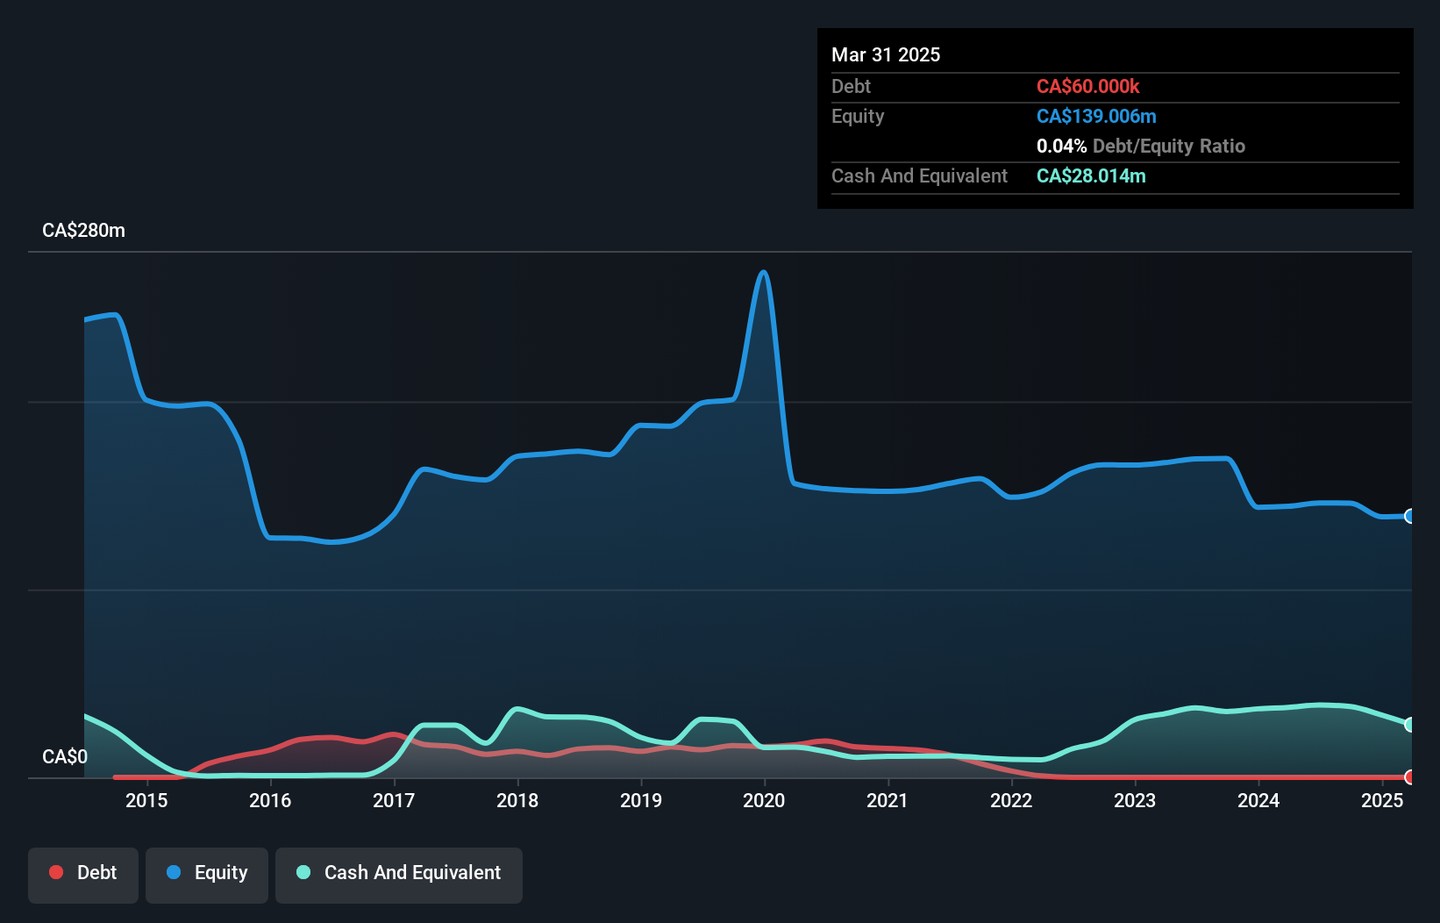This screenshot has height=923, width=1440.
Task: Click the teal Cash And Equivalent legend dot
Action: click(x=304, y=873)
